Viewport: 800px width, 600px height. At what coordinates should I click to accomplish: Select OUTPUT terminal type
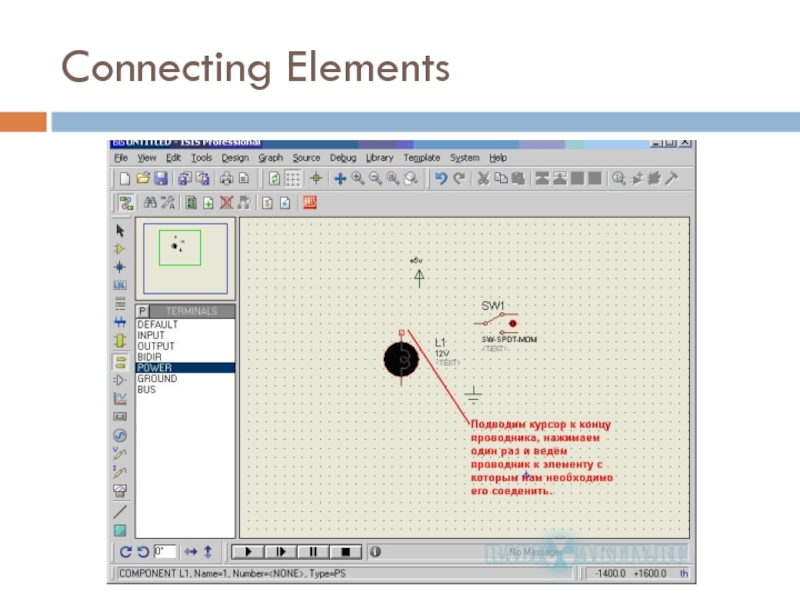click(185, 346)
